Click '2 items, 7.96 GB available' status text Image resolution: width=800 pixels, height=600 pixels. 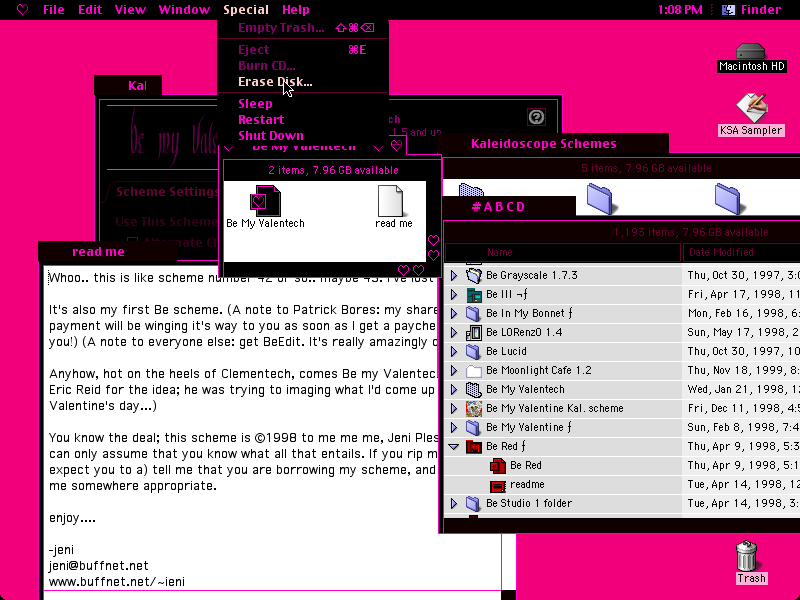point(333,170)
